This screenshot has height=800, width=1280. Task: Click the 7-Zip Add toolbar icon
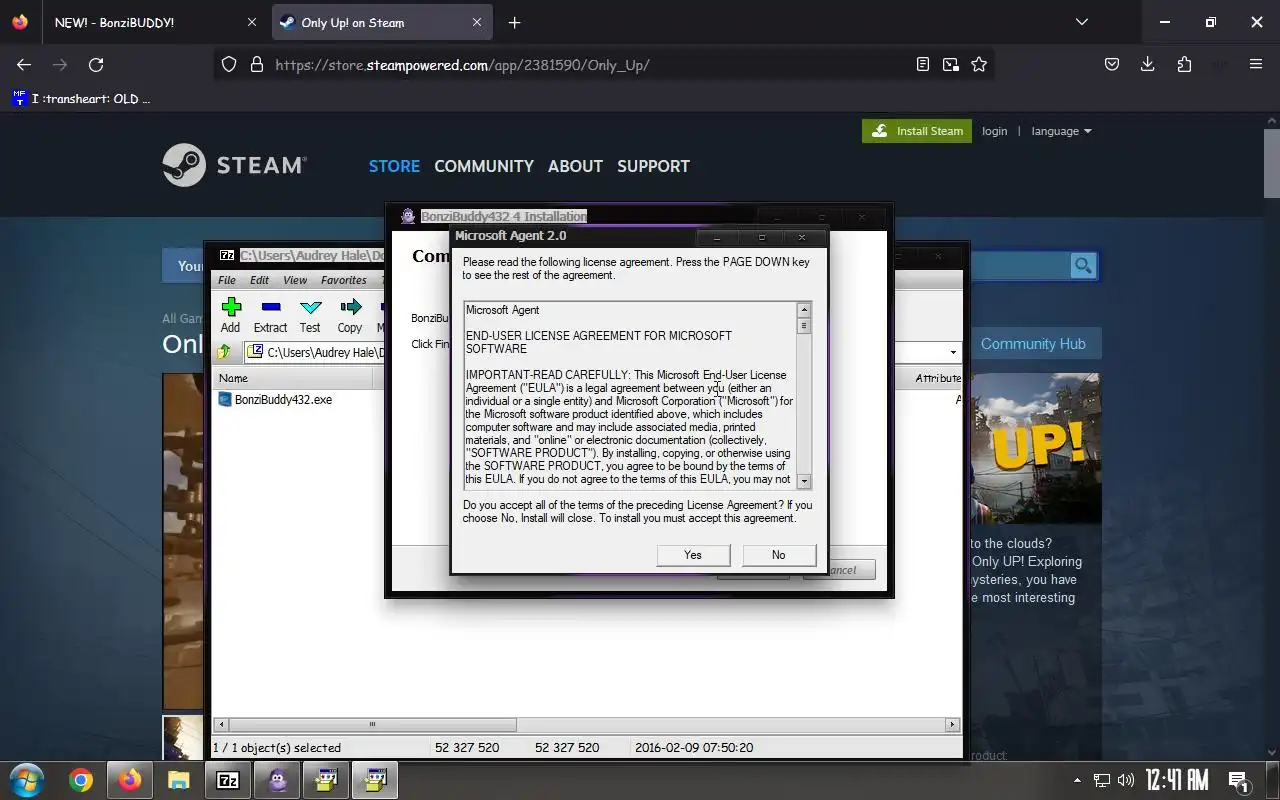pyautogui.click(x=231, y=314)
